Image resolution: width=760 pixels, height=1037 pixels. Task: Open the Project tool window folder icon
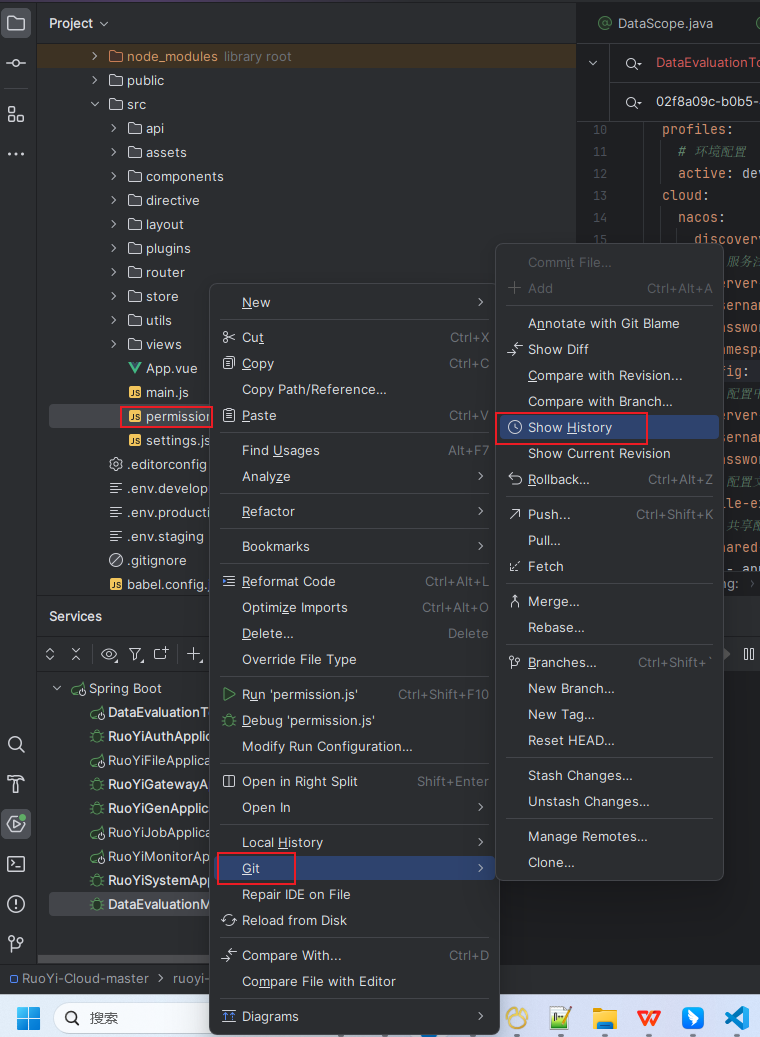(x=16, y=23)
